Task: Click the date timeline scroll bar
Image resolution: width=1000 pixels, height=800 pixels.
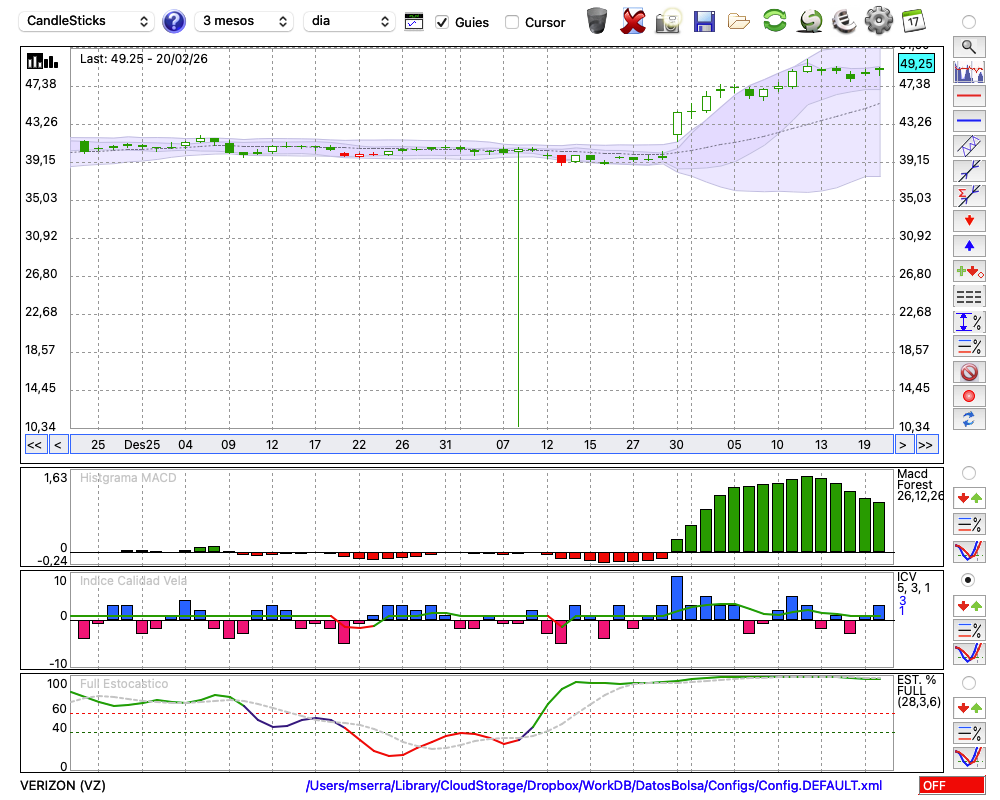Action: point(480,445)
